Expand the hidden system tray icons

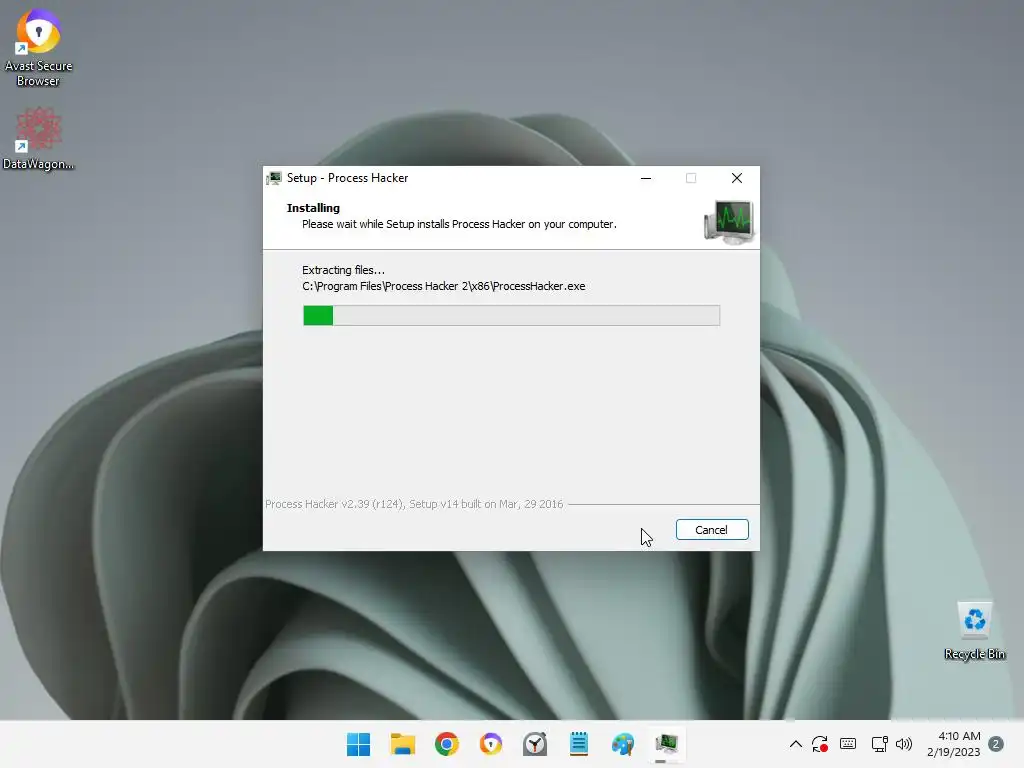(795, 744)
